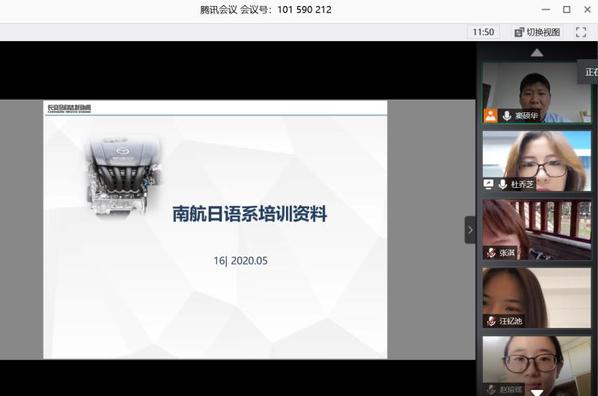The image size is (598, 396).
Task: Click muted microphone icon of 张淇
Action: tap(491, 253)
